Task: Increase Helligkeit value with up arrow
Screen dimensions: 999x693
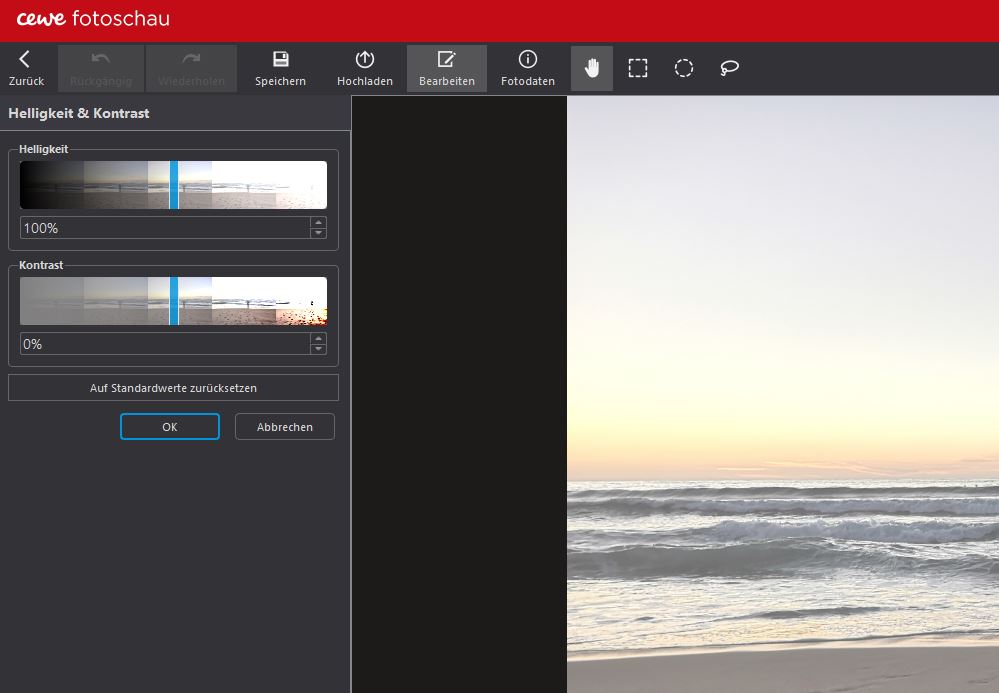Action: tap(319, 222)
